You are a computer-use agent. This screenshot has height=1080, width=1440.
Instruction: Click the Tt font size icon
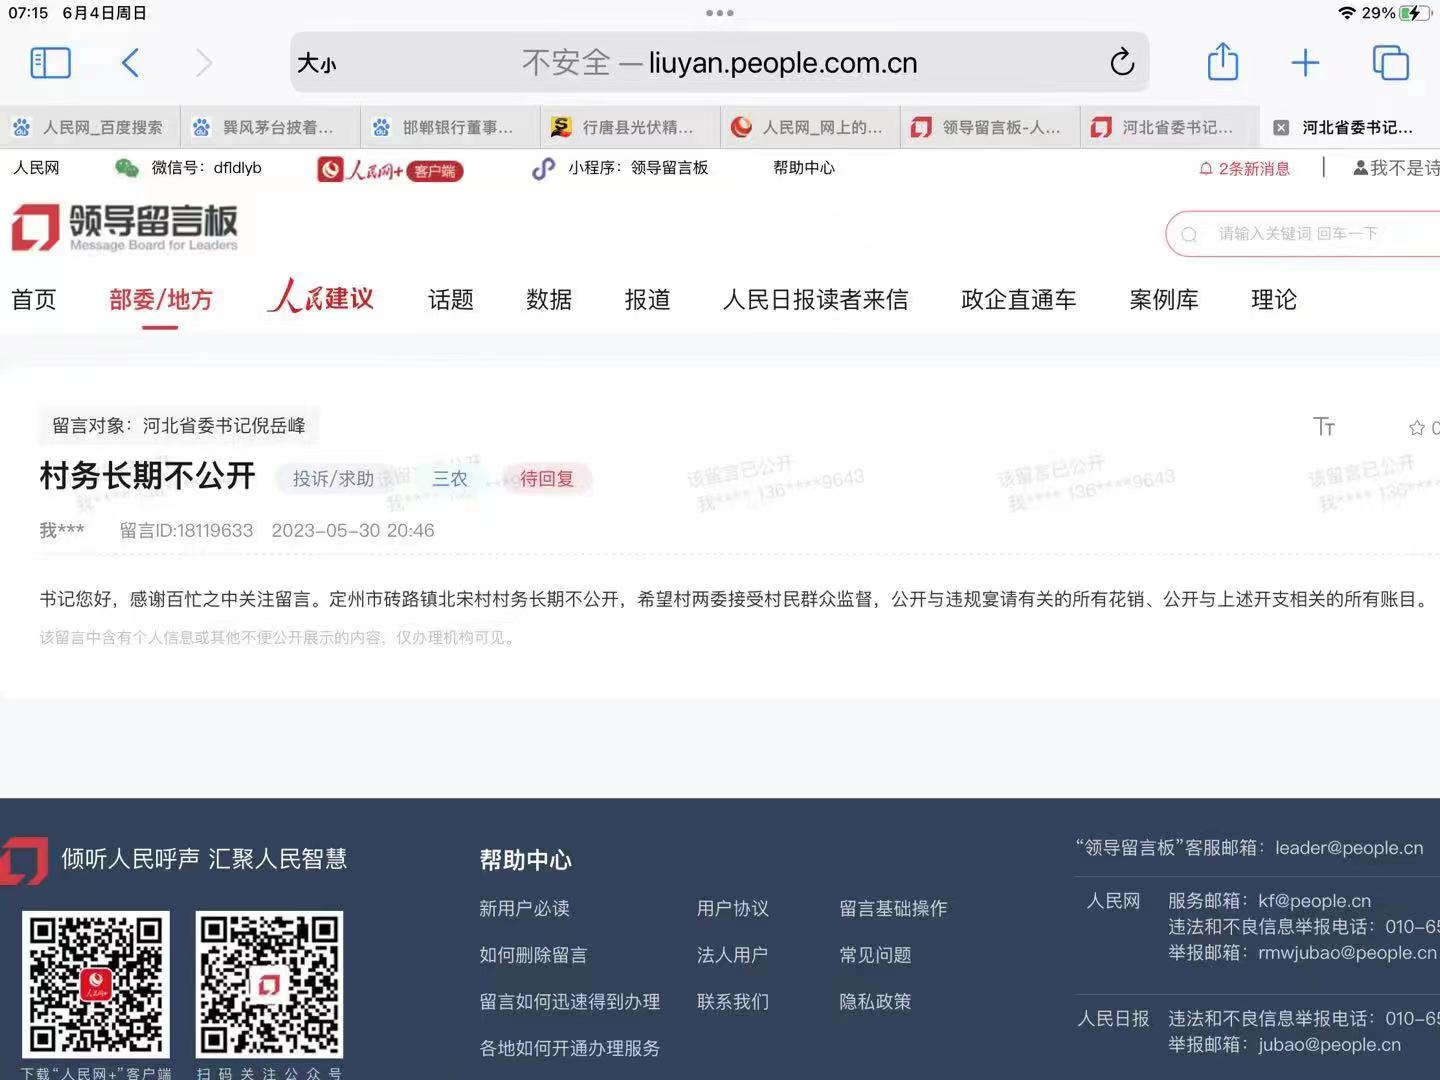(1324, 427)
